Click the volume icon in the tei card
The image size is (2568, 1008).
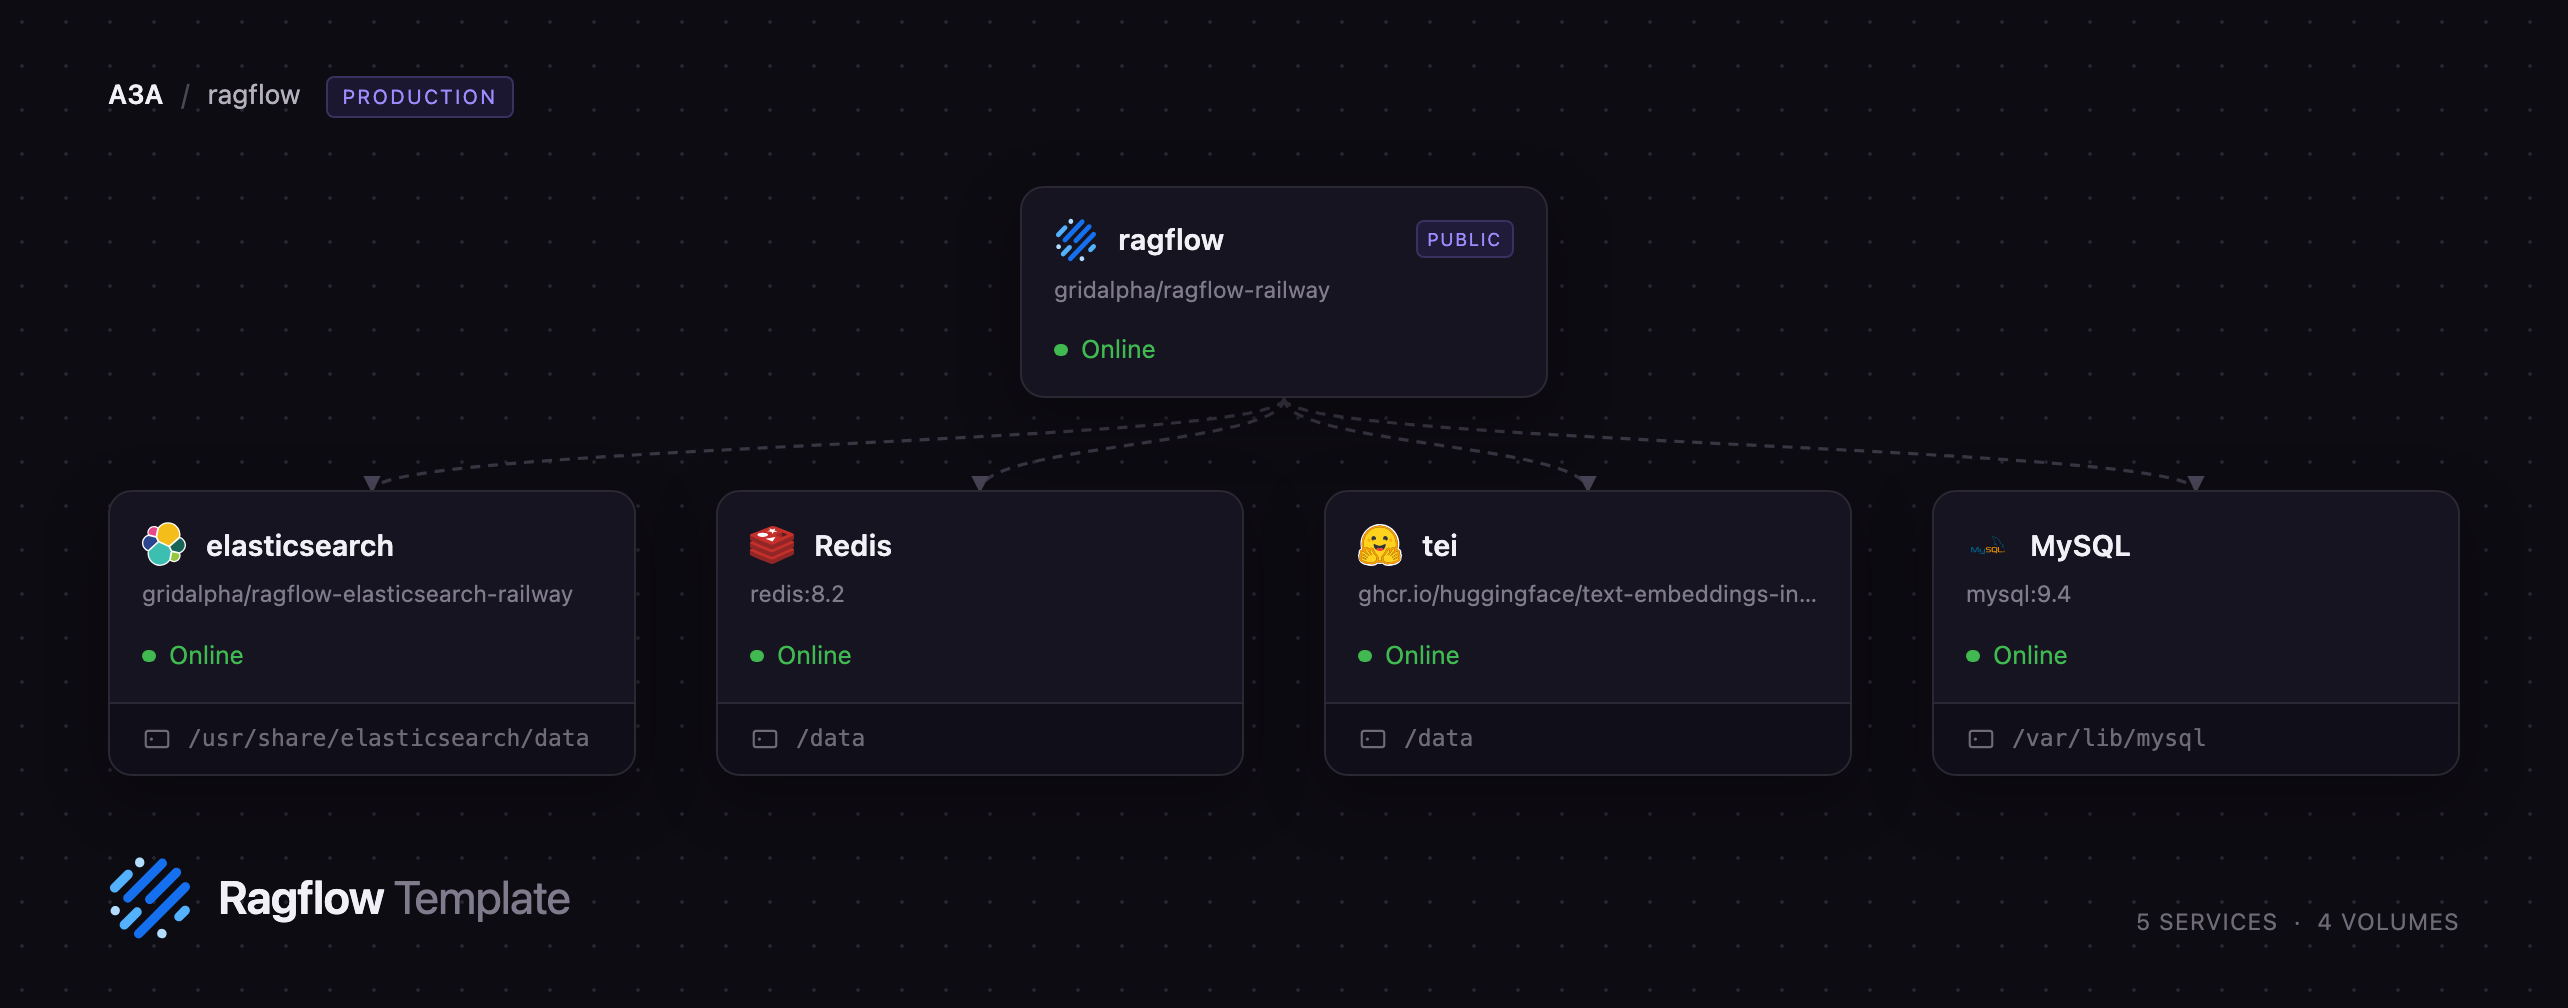click(1373, 739)
